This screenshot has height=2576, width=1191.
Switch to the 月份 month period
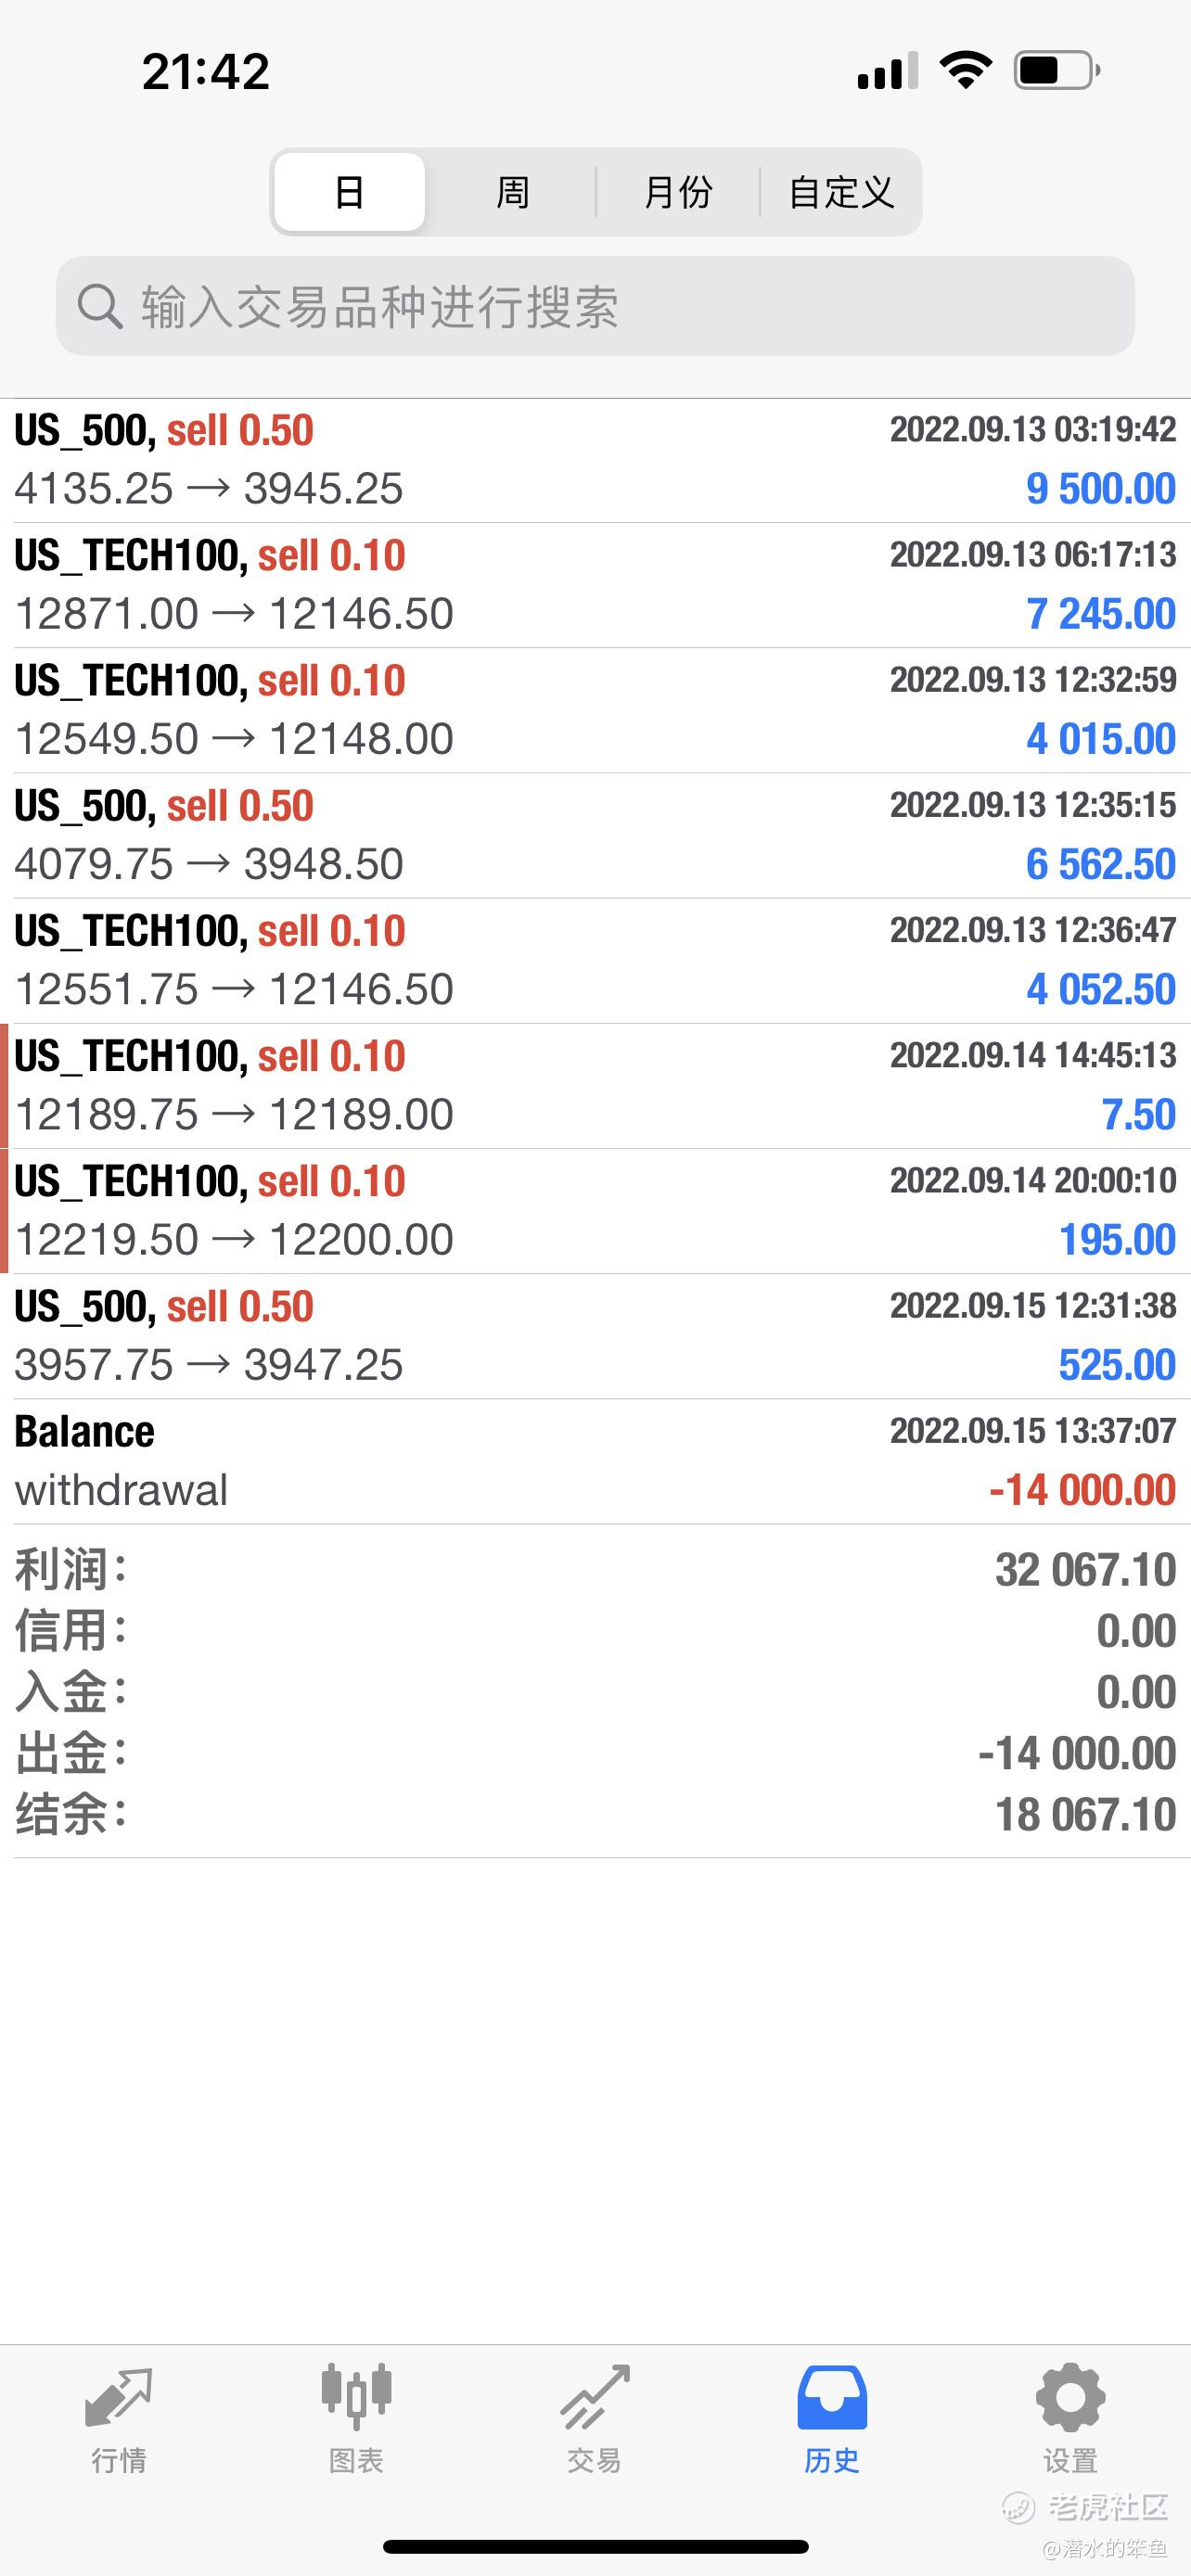coord(678,192)
